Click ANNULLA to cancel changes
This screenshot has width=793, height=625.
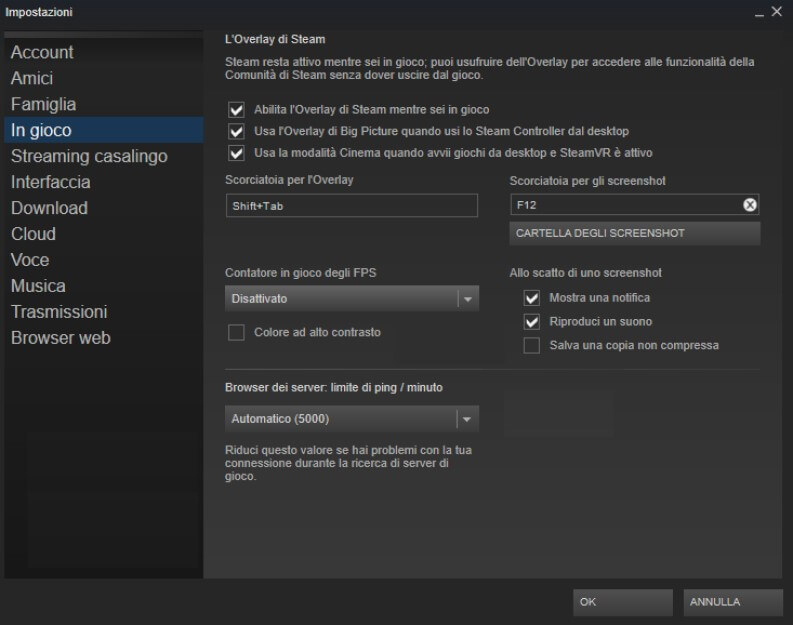733,602
